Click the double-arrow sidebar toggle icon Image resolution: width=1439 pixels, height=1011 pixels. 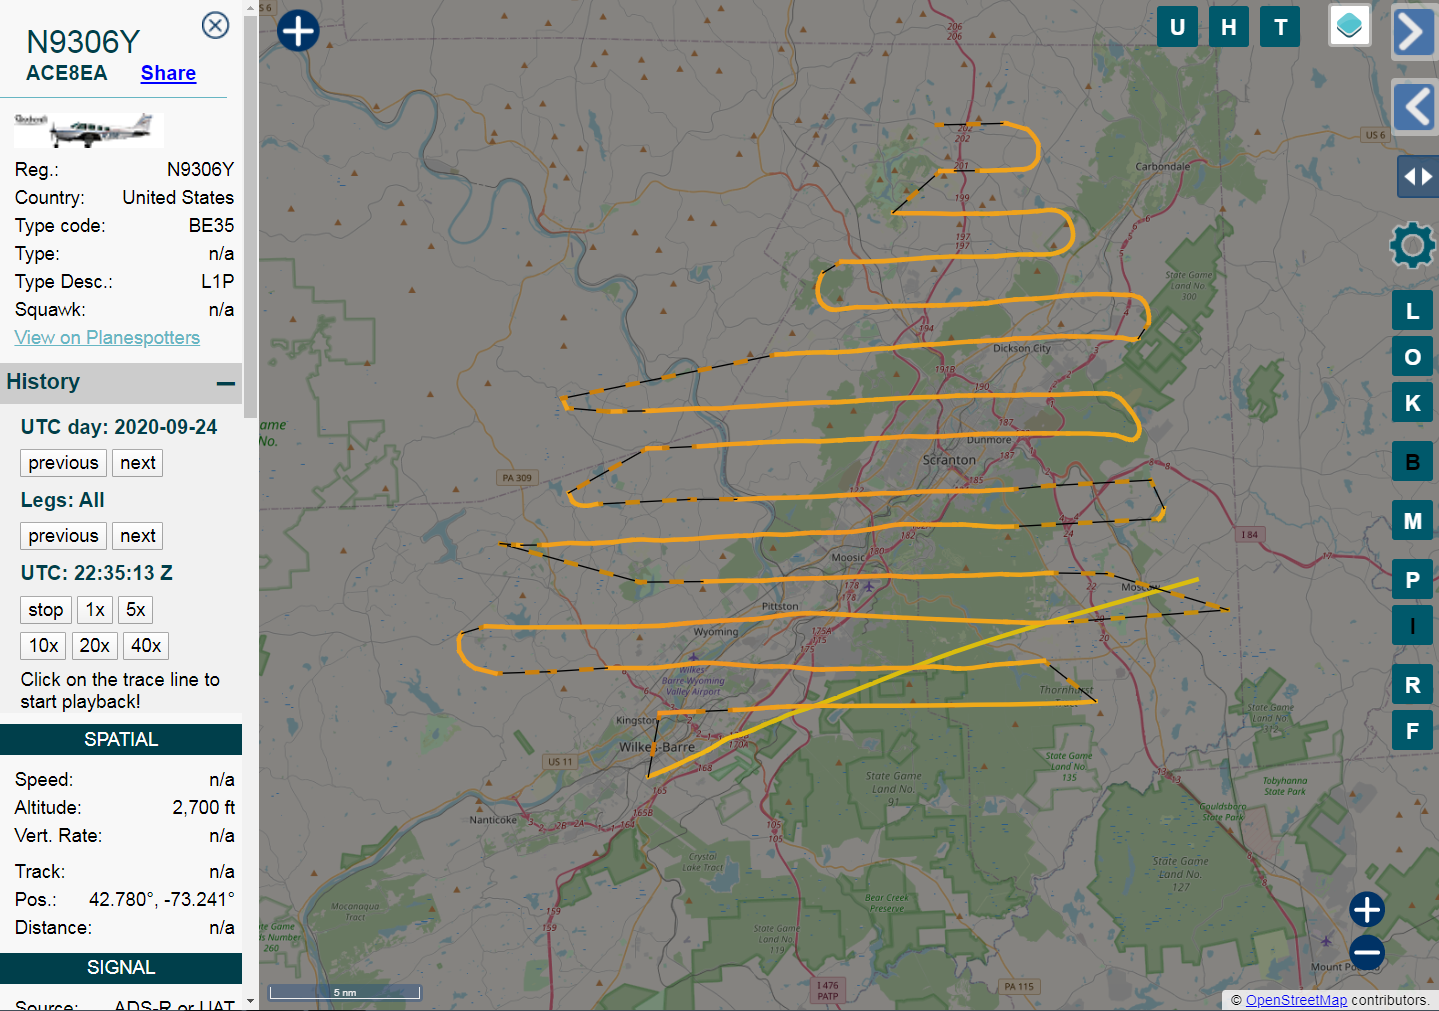click(1417, 177)
